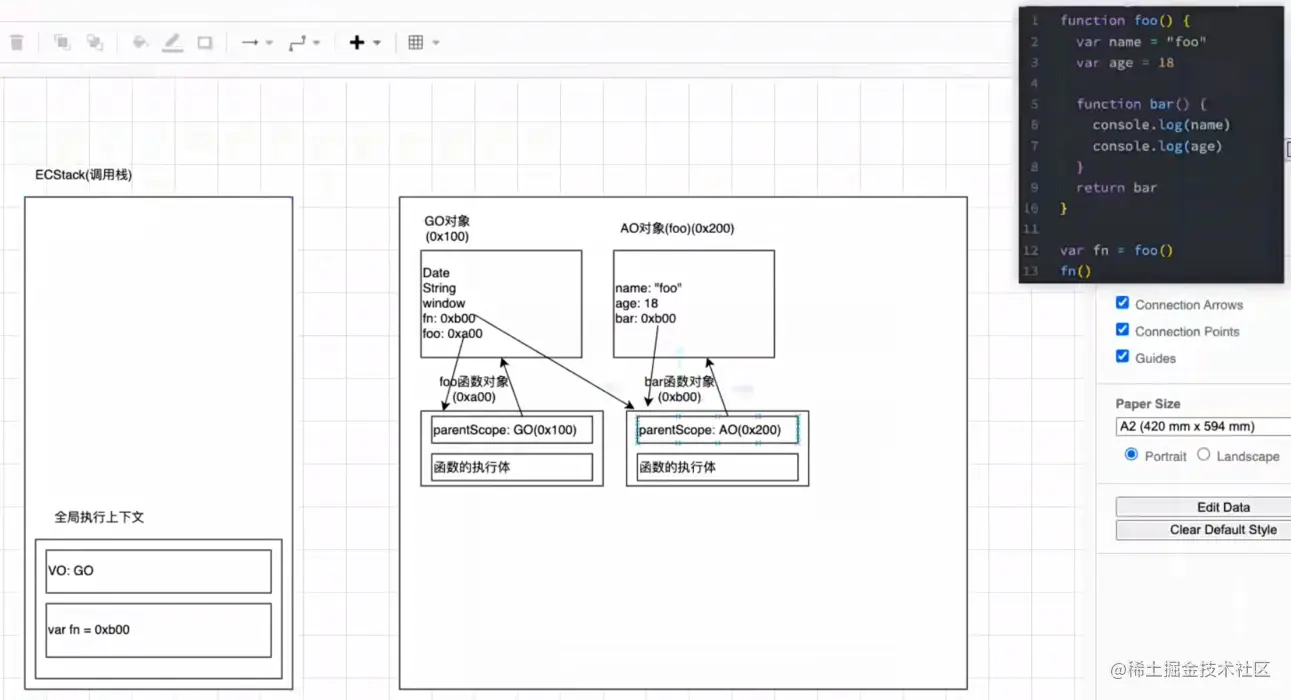The image size is (1291, 700).
Task: Uncheck the Connection Arrows checkbox
Action: [x=1122, y=303]
